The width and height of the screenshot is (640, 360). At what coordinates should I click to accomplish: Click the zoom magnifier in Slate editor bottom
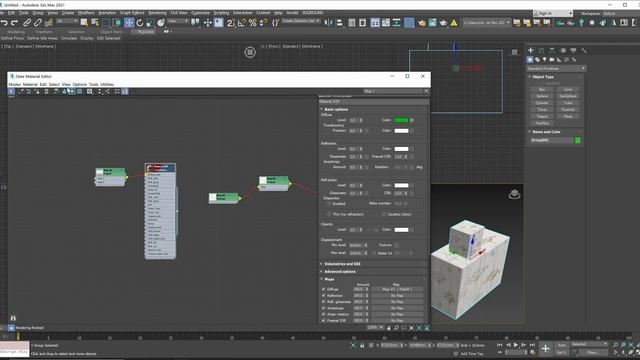coord(396,328)
